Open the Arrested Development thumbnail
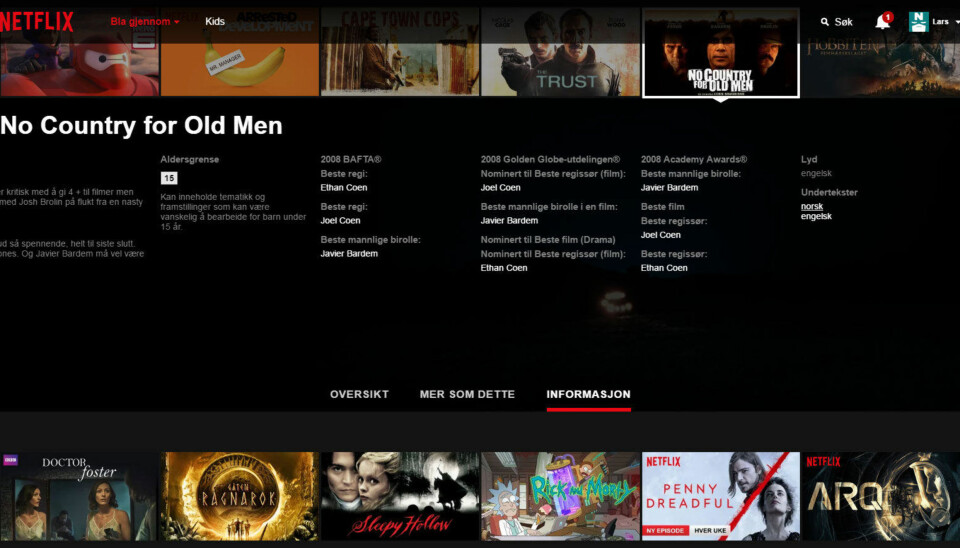The image size is (960, 548). point(239,52)
